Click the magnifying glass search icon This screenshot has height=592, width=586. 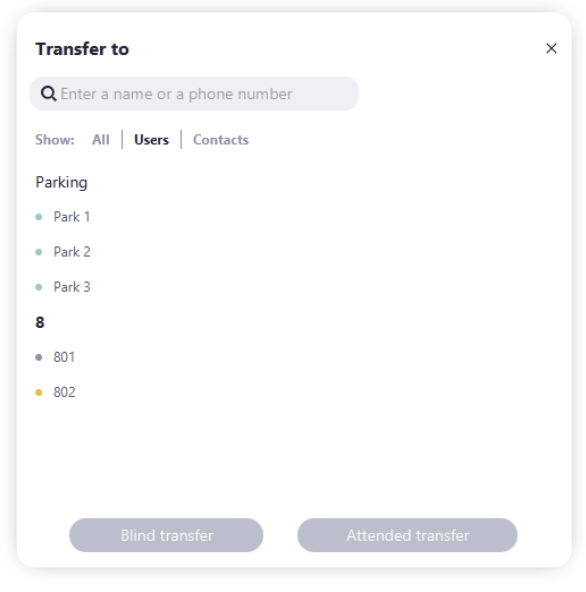tap(48, 93)
